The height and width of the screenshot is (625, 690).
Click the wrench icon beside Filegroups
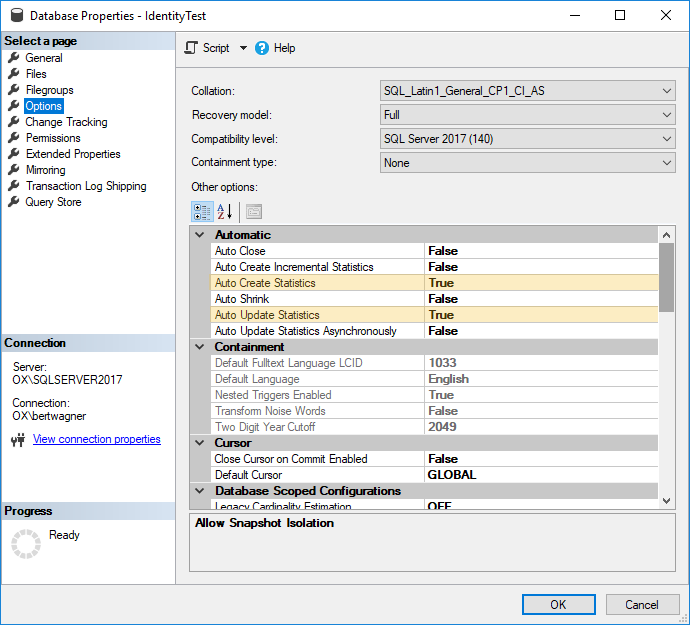tap(14, 89)
